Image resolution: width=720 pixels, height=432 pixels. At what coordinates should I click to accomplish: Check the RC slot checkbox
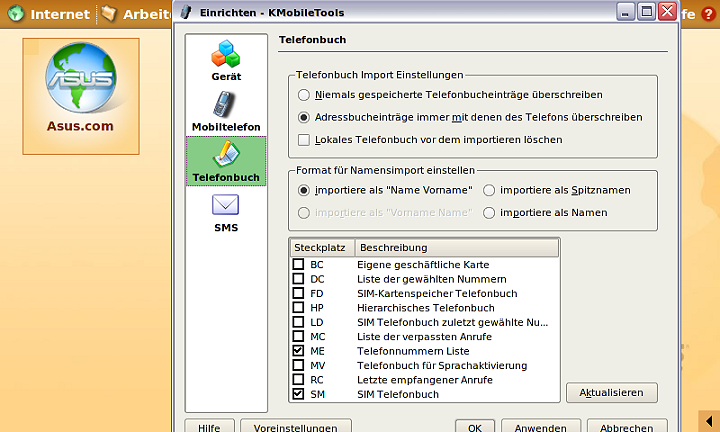(298, 379)
